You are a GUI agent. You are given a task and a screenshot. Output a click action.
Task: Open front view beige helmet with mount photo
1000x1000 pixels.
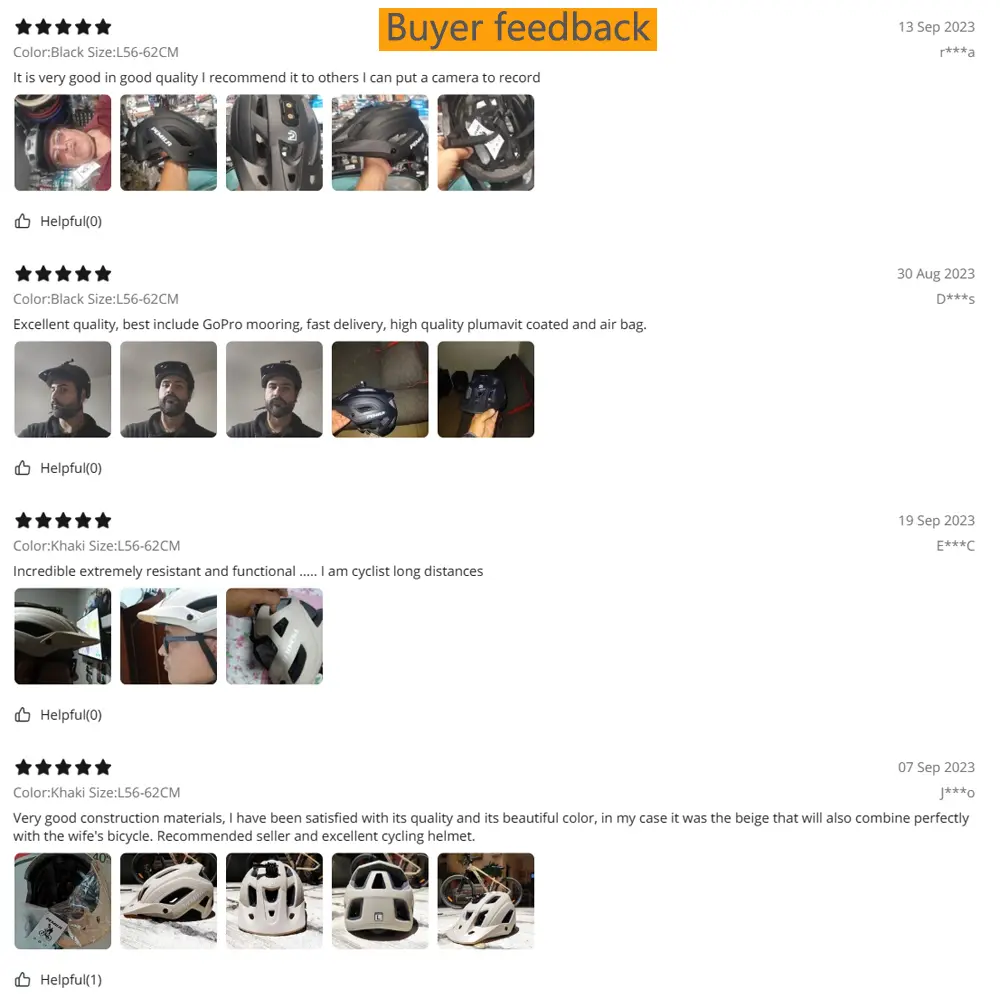coord(274,901)
